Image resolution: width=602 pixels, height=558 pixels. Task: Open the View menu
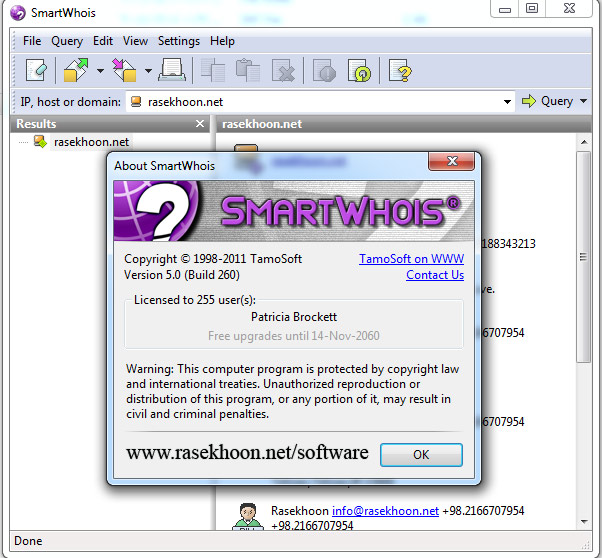pos(135,41)
